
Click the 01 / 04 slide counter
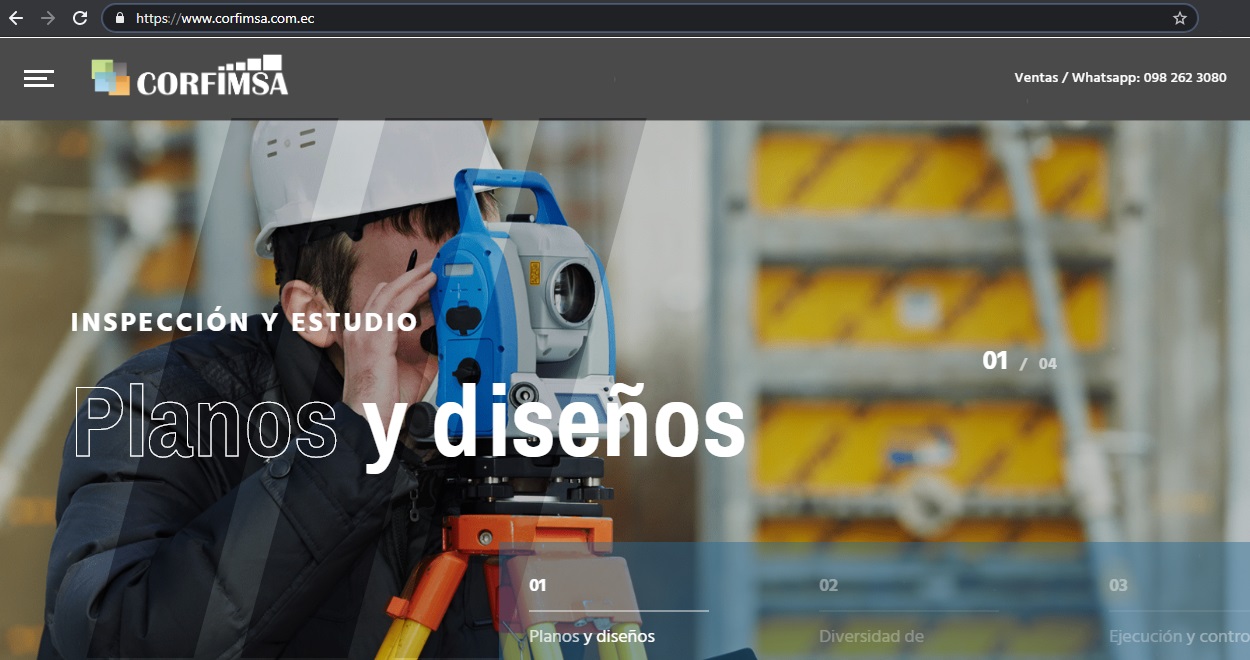[1019, 361]
